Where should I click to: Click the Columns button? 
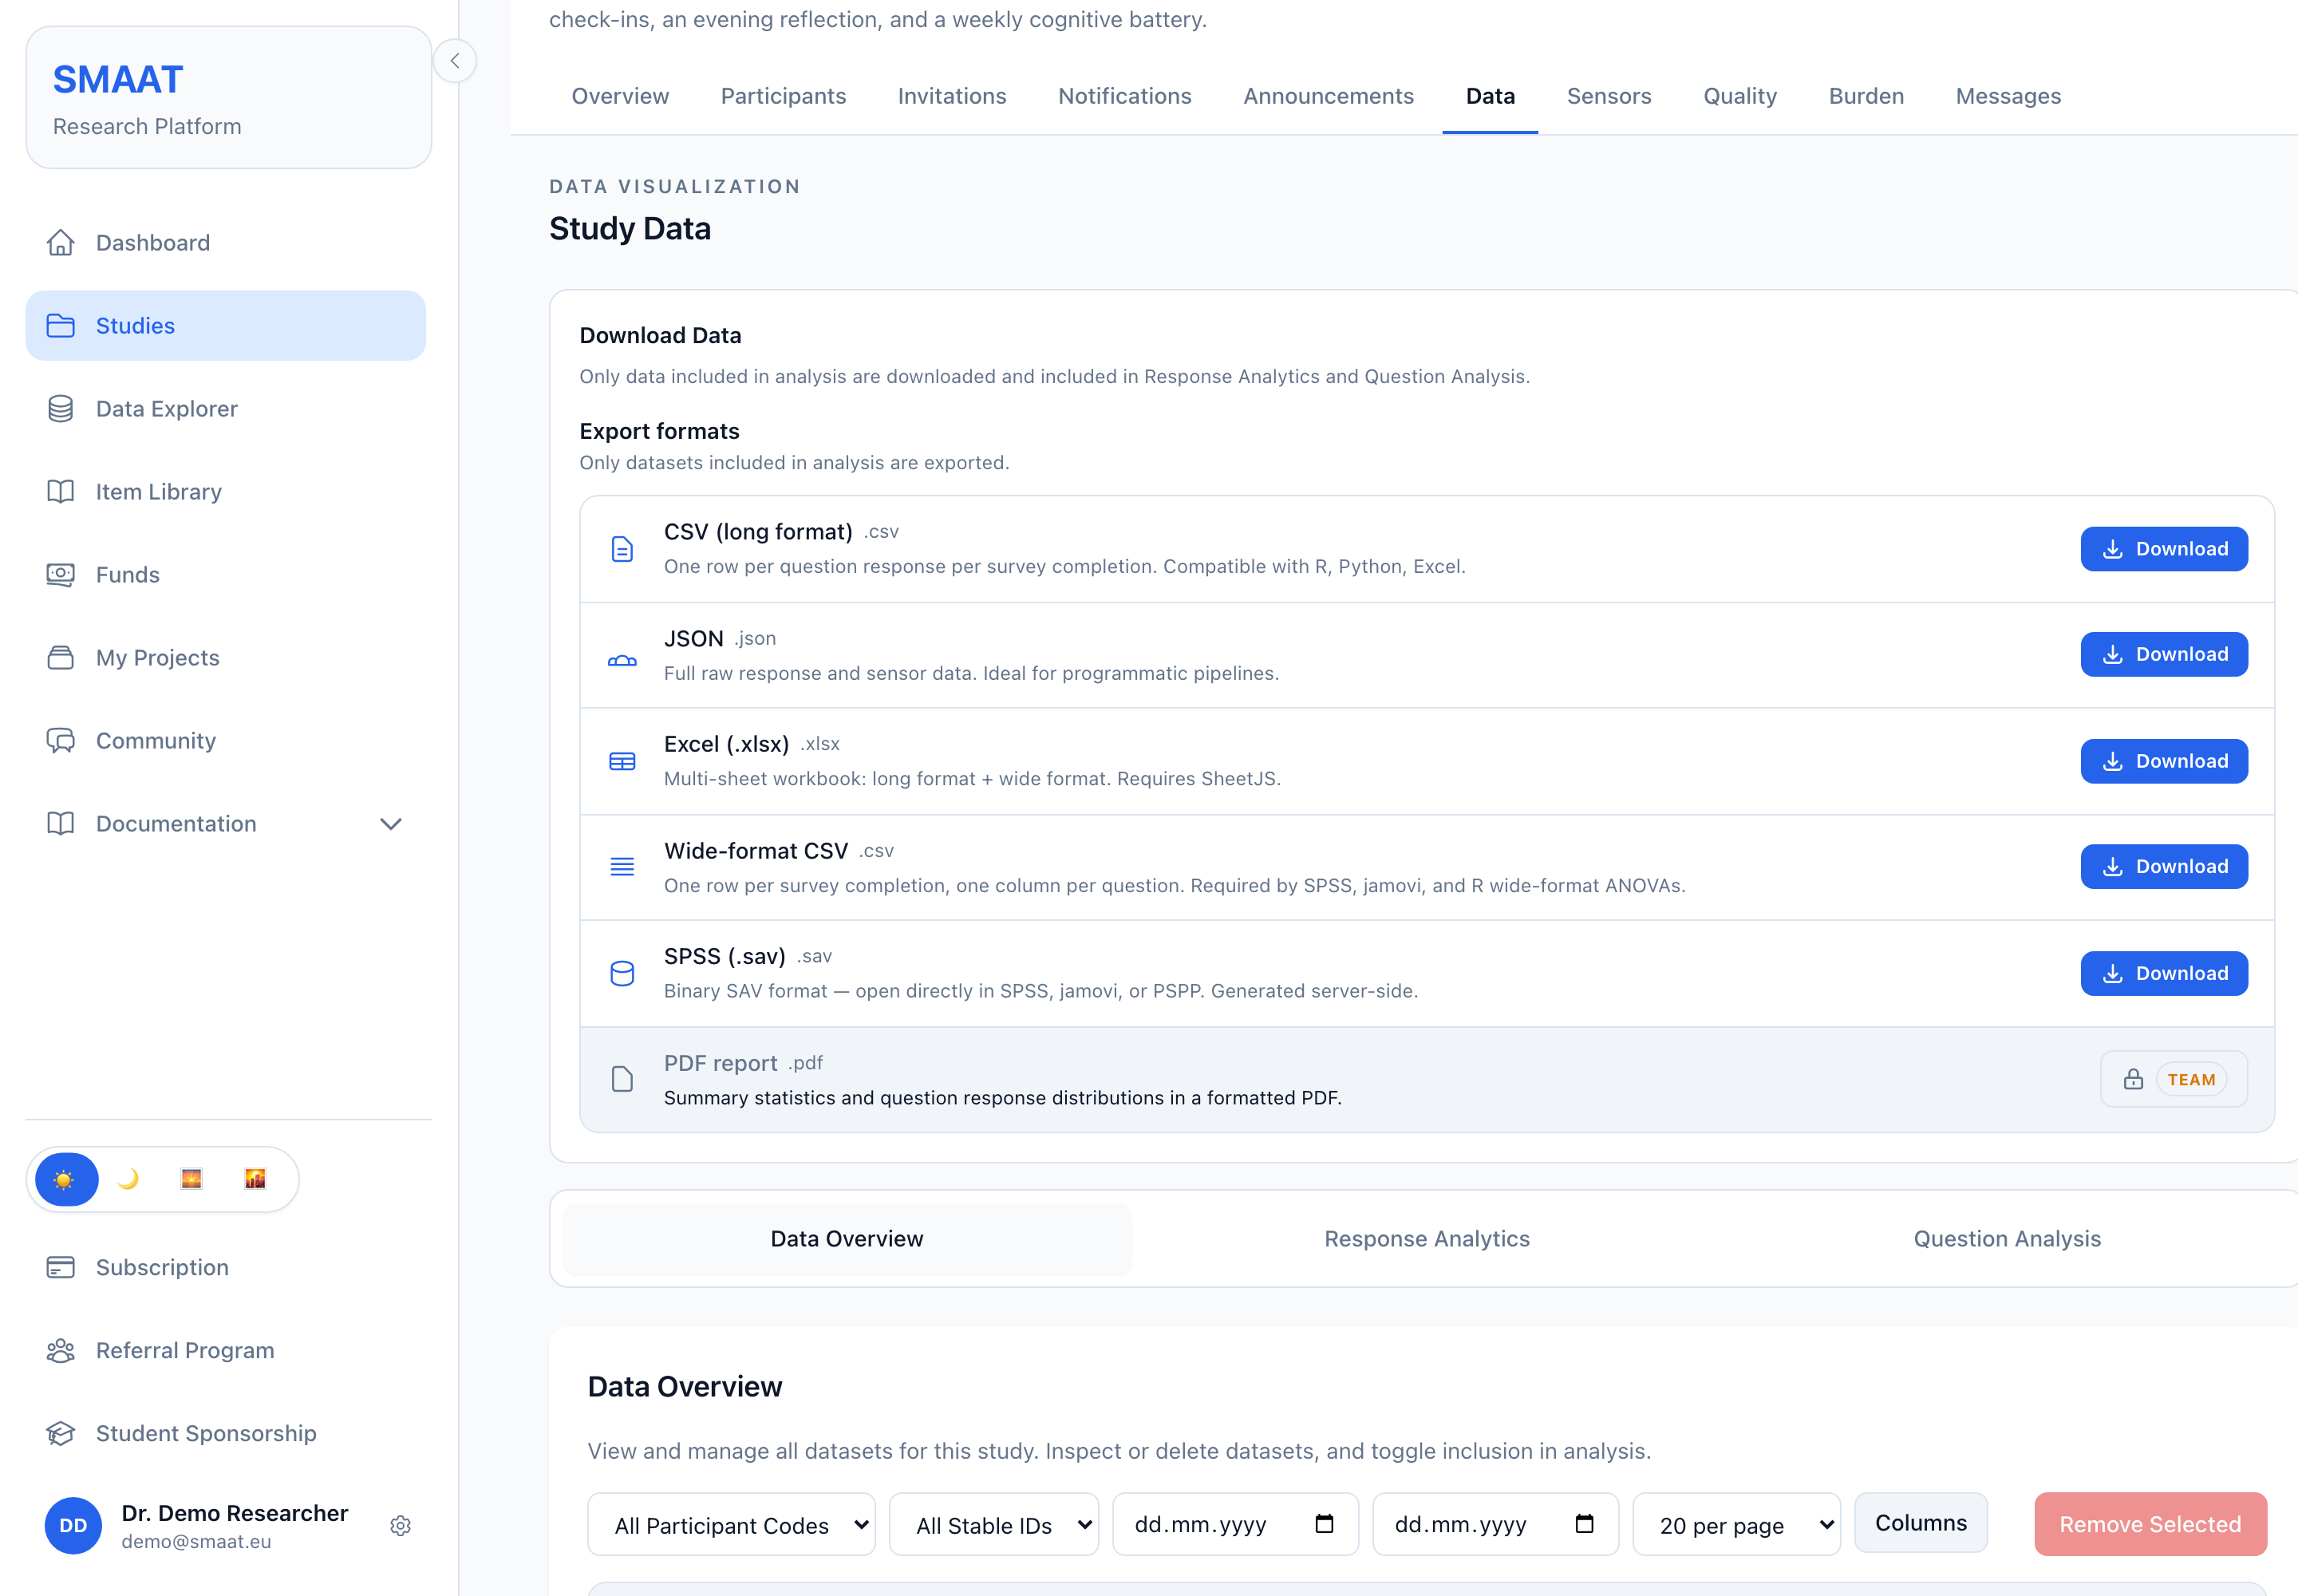click(1920, 1523)
